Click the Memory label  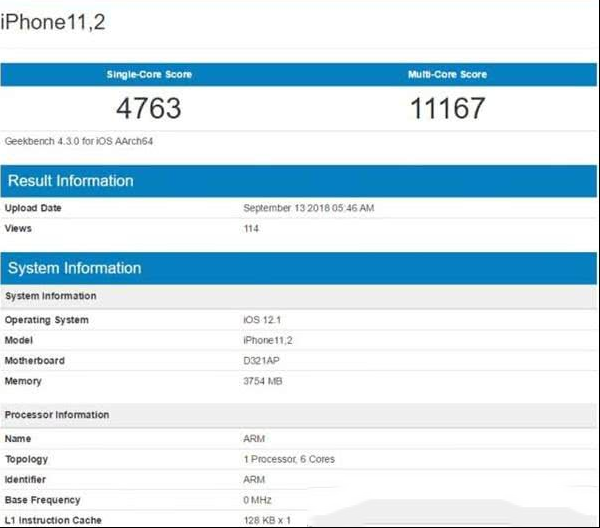click(x=23, y=381)
